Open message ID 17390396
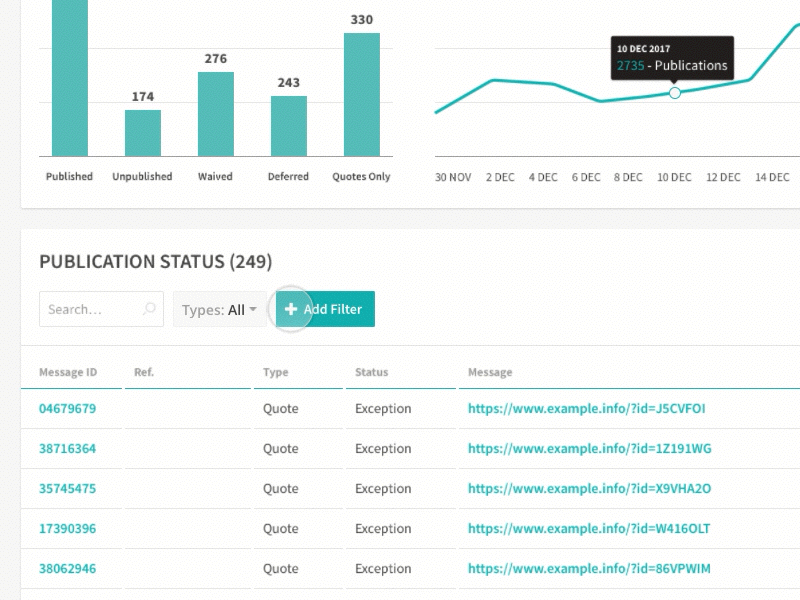Image resolution: width=800 pixels, height=600 pixels. coord(67,529)
